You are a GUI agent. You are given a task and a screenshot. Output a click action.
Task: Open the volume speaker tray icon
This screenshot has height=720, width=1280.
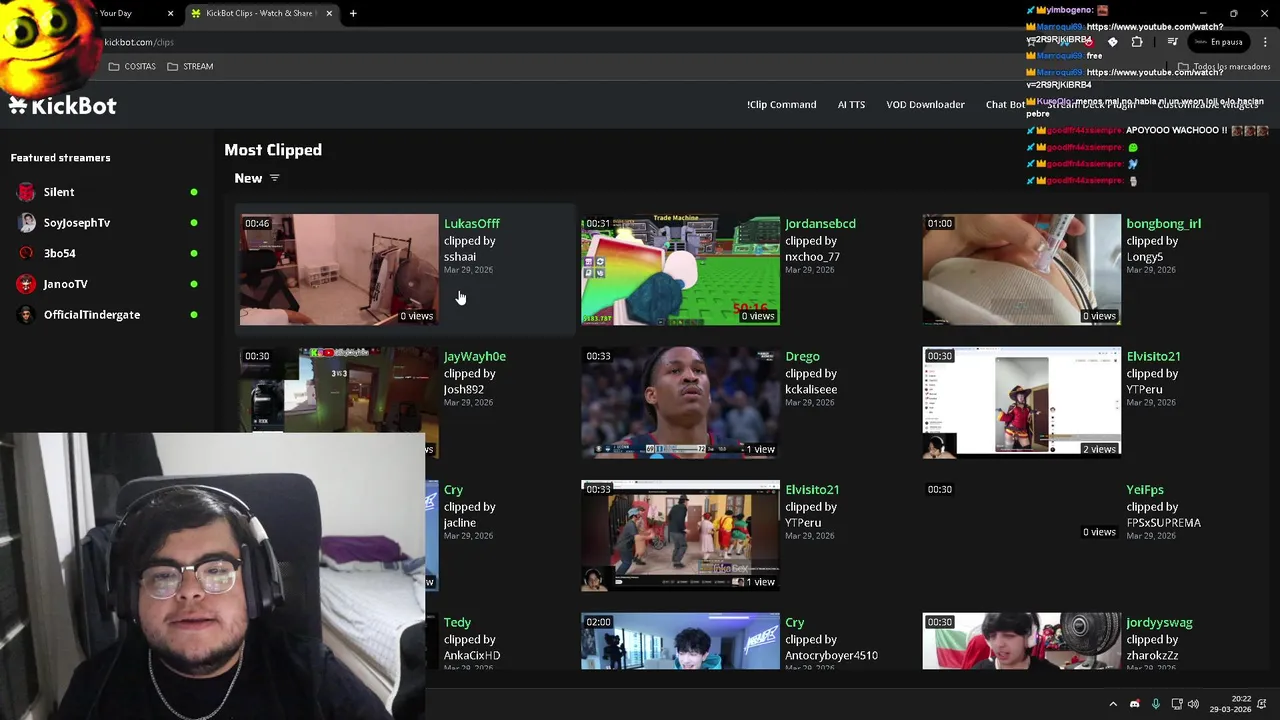(1193, 704)
